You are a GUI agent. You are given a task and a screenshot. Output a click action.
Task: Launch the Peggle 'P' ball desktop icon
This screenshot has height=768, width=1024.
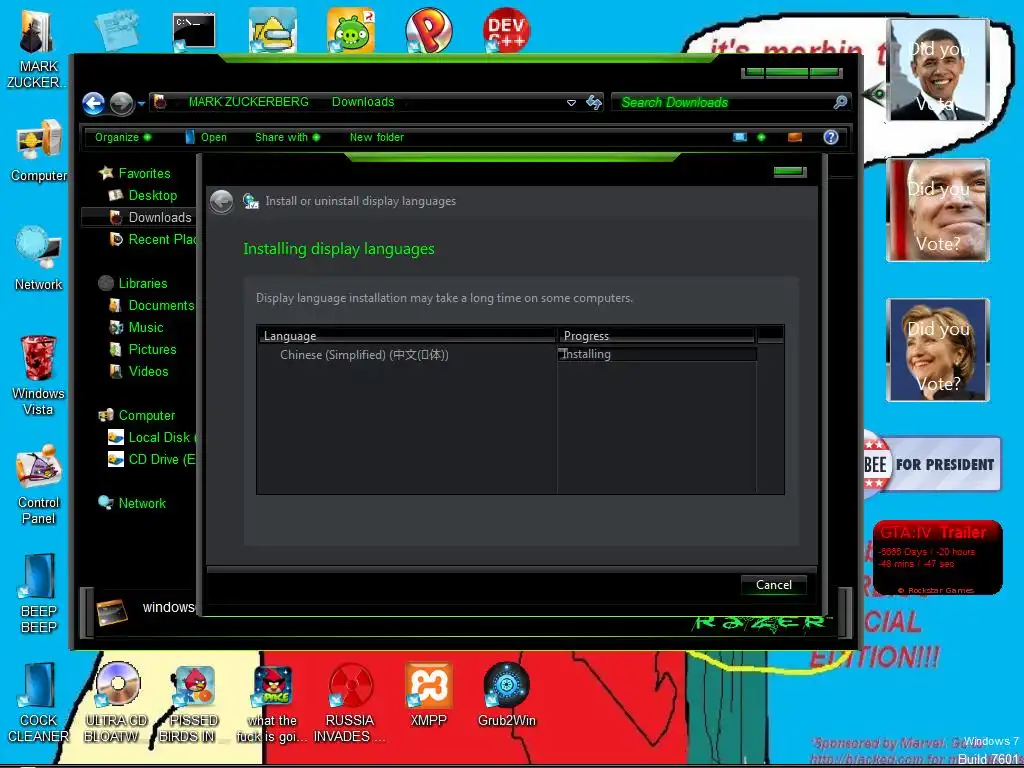pyautogui.click(x=428, y=29)
